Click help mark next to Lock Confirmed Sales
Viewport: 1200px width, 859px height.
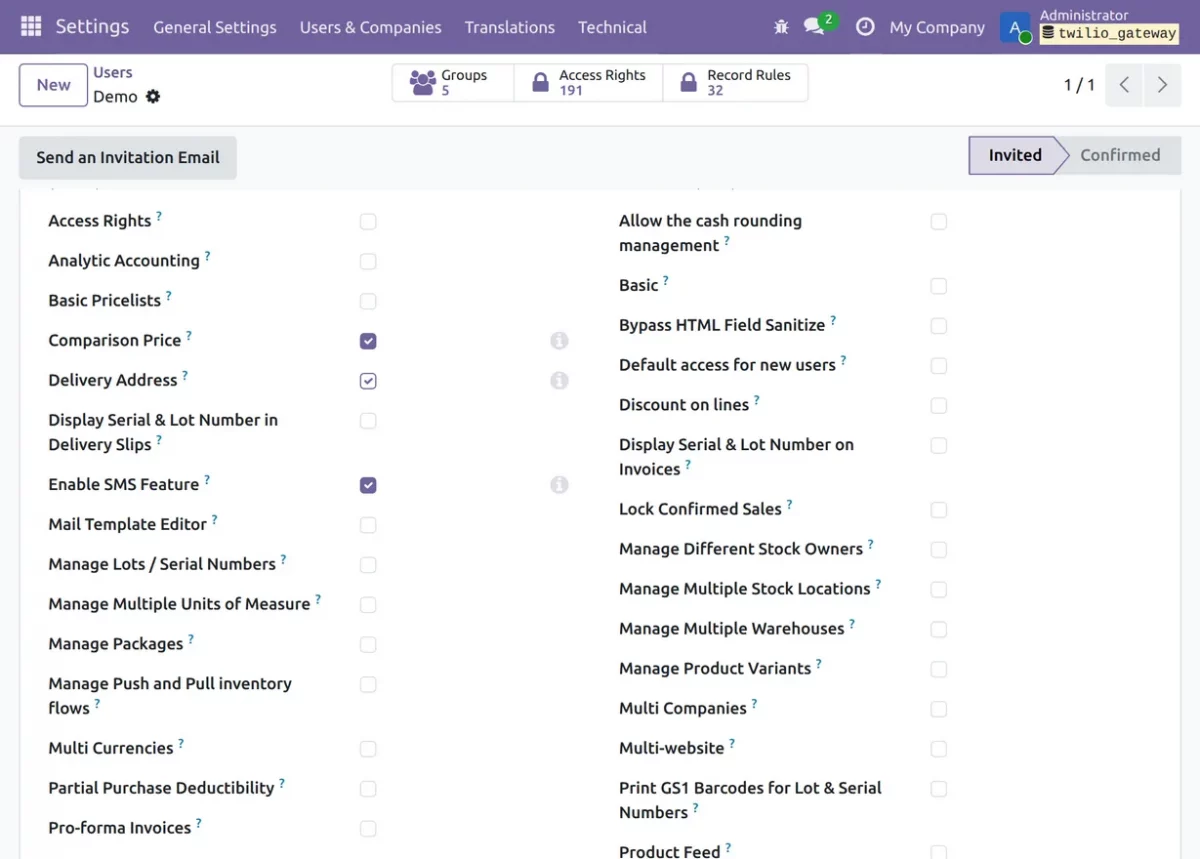[x=789, y=504]
